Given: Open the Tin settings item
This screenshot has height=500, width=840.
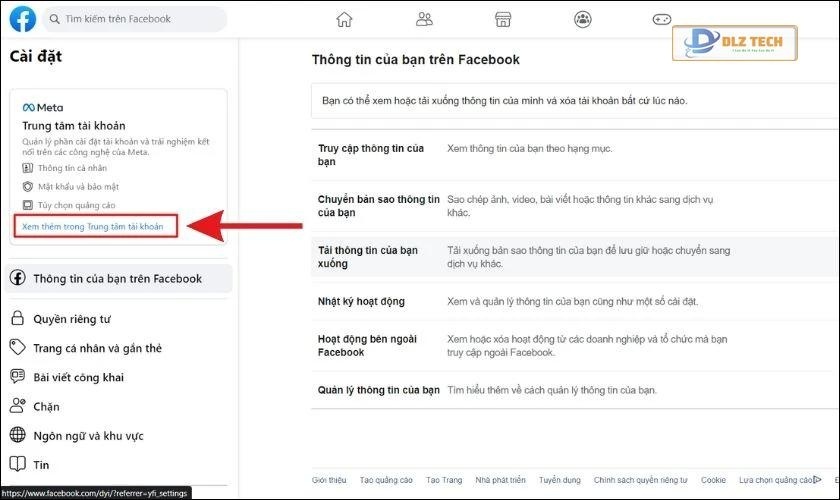Looking at the screenshot, I should click(41, 465).
